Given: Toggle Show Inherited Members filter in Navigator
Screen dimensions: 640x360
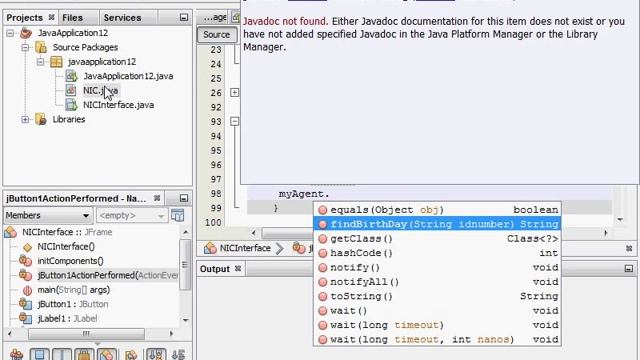Looking at the screenshot, I should pos(17,354).
